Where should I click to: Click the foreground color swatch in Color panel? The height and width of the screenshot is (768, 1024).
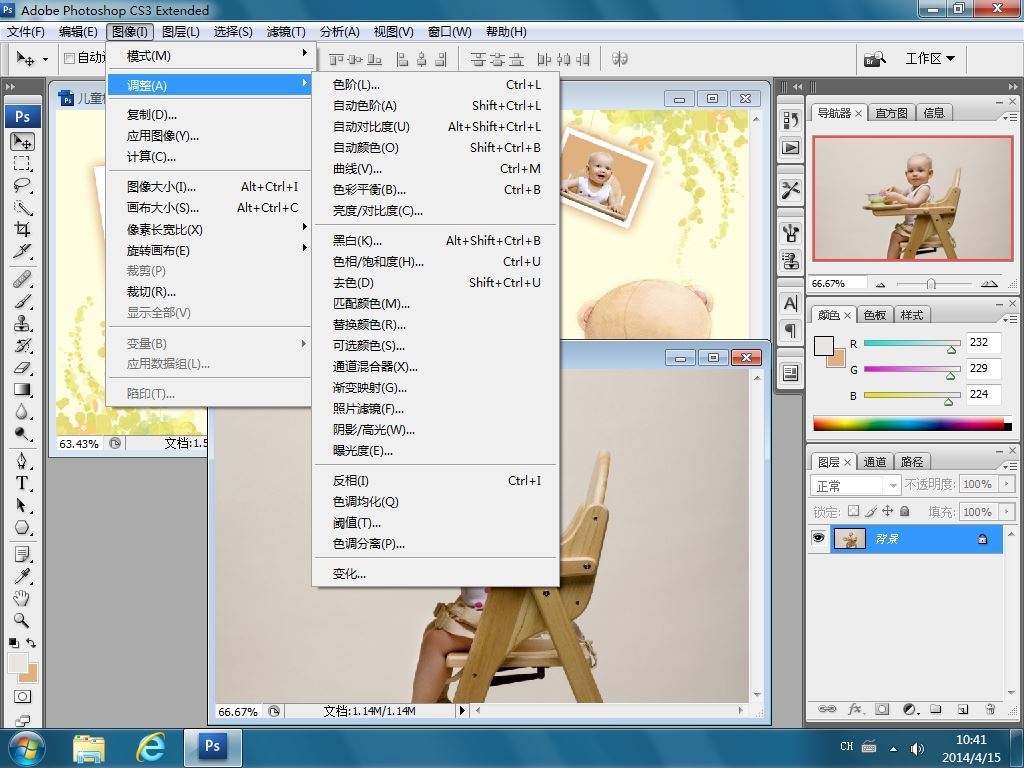point(824,346)
